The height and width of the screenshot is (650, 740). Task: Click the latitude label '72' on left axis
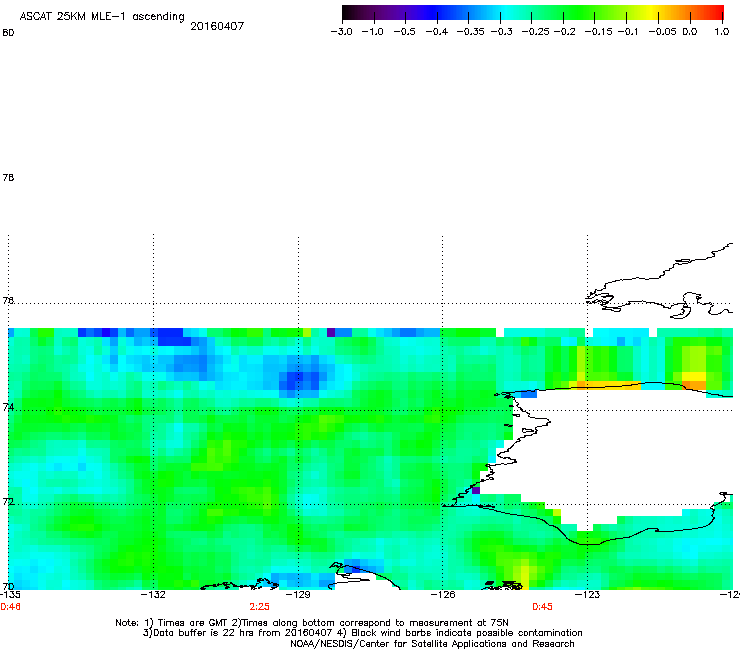click(x=8, y=501)
